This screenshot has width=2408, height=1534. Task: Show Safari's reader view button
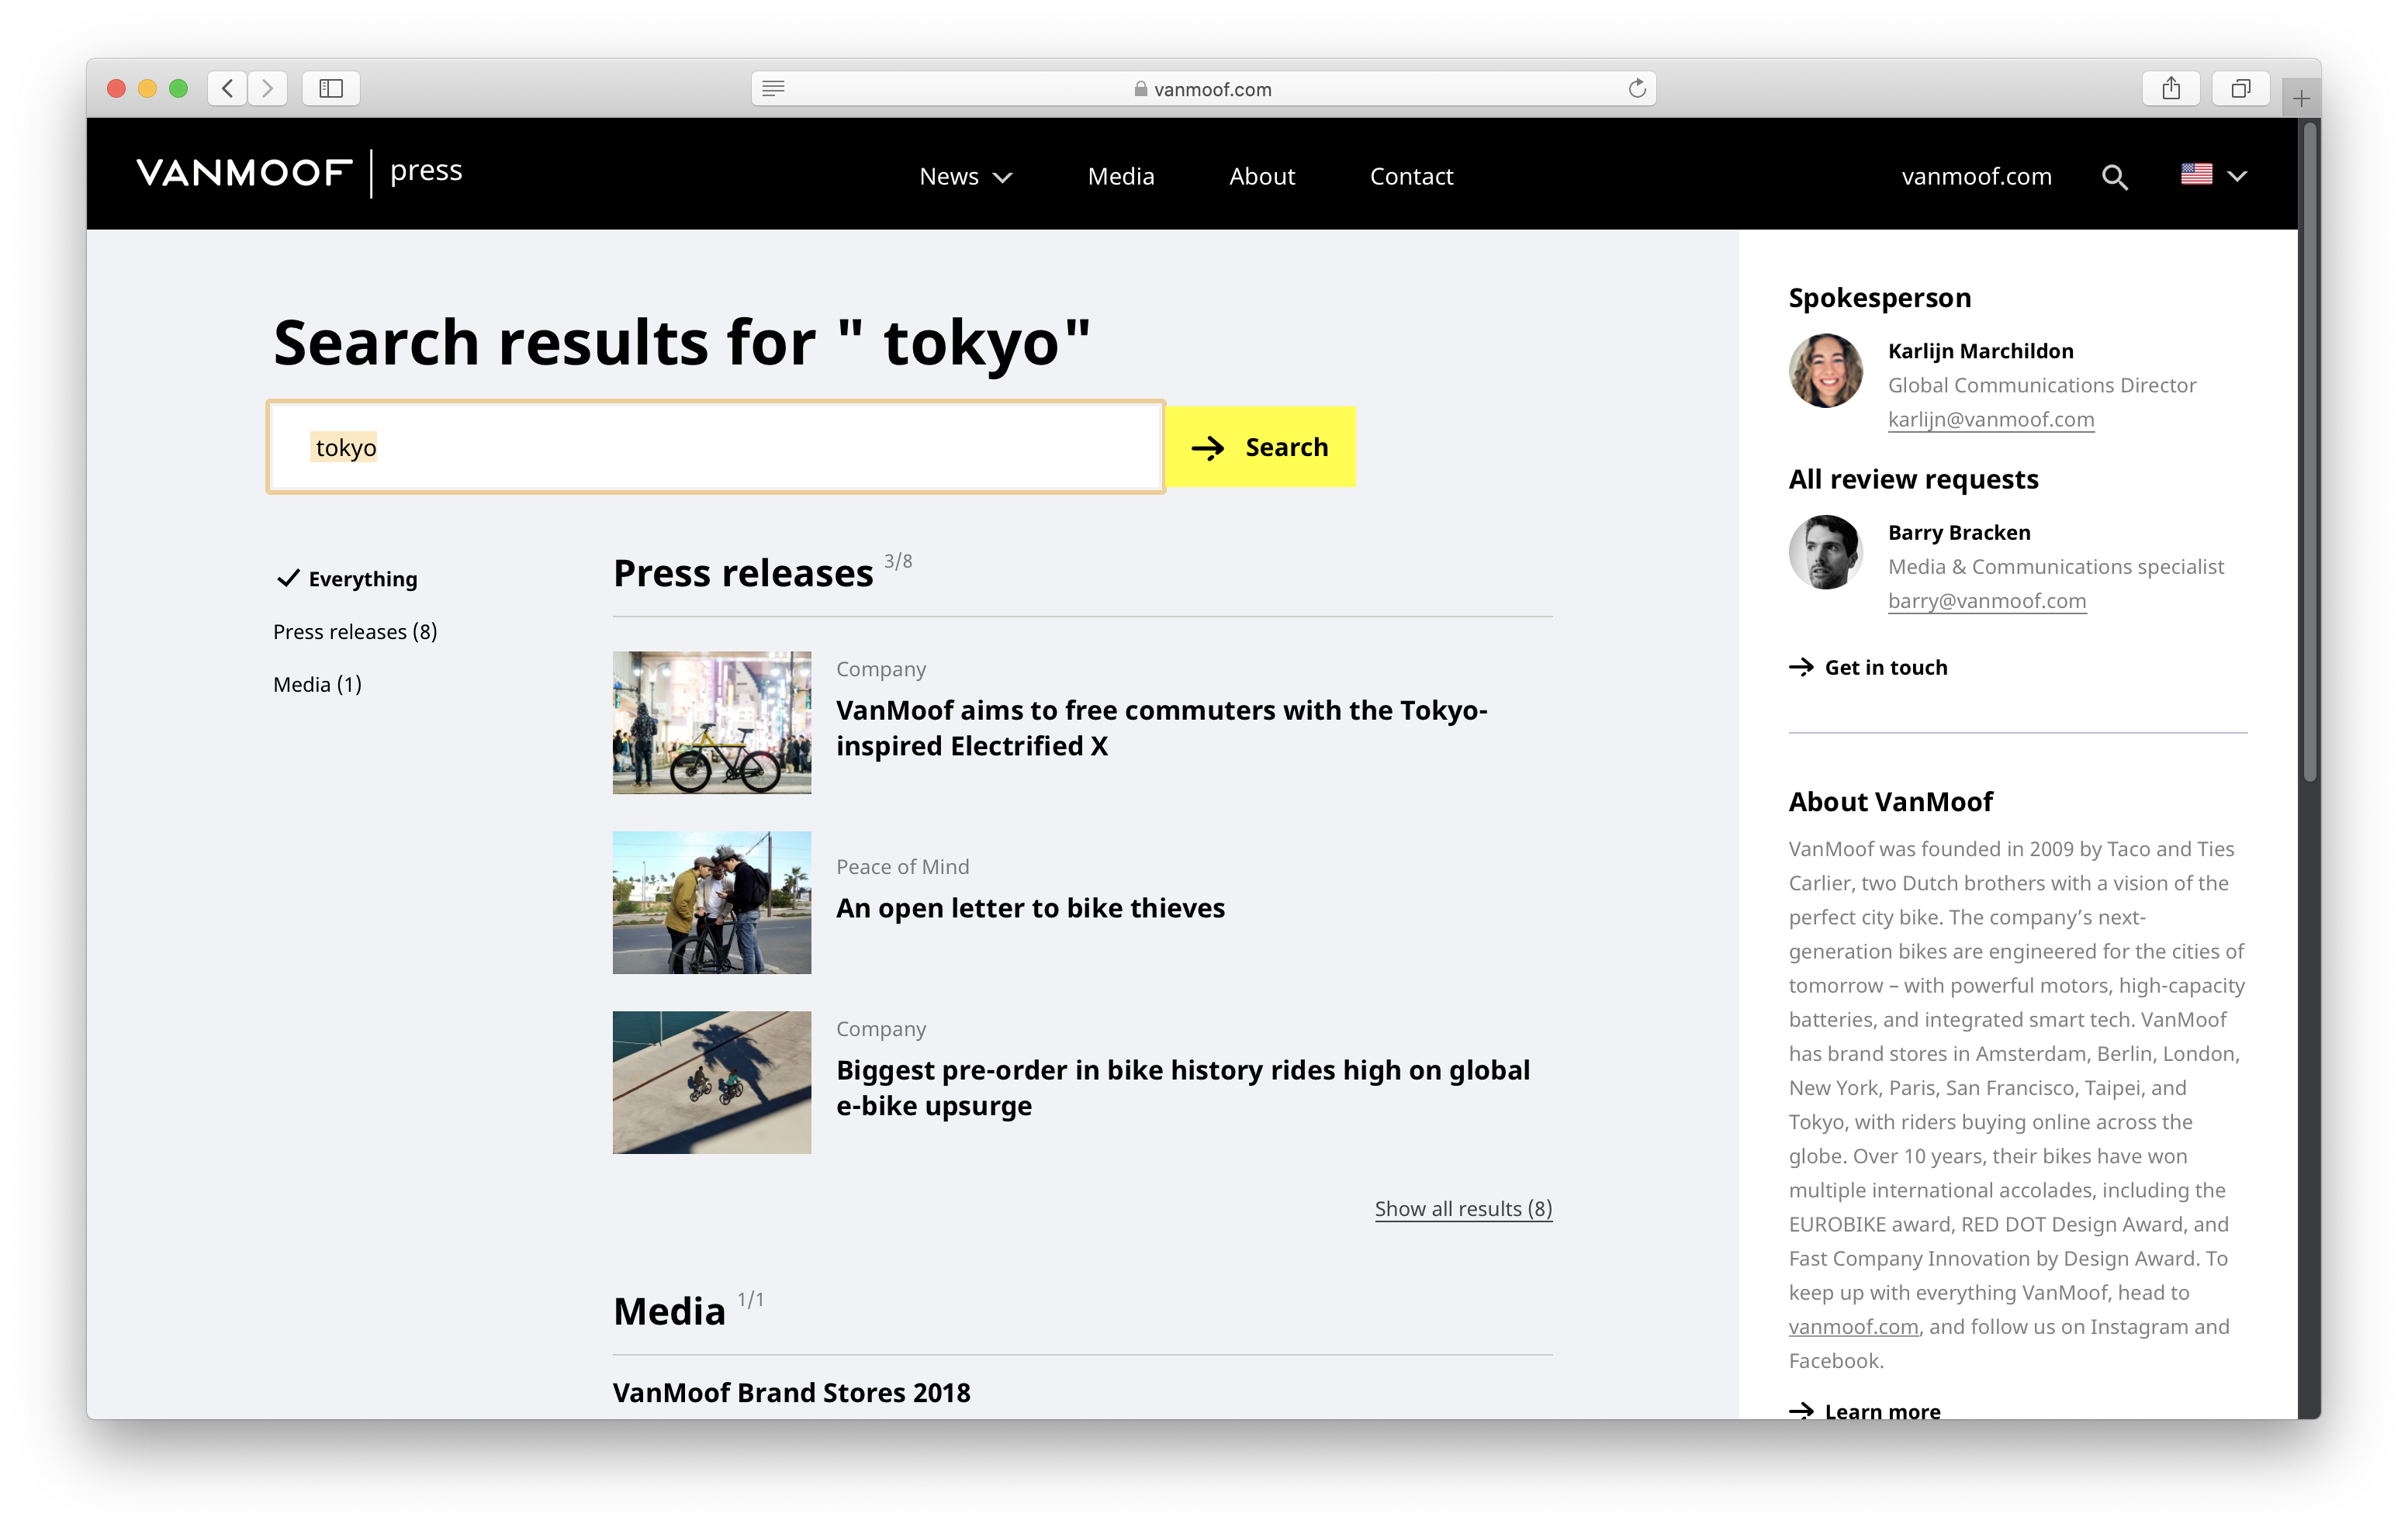coord(773,89)
